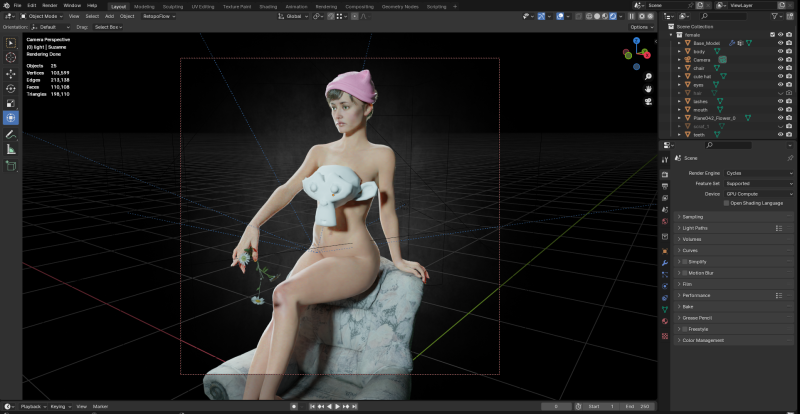The width and height of the screenshot is (800, 414).
Task: Expand the Color Management panel
Action: coord(702,340)
